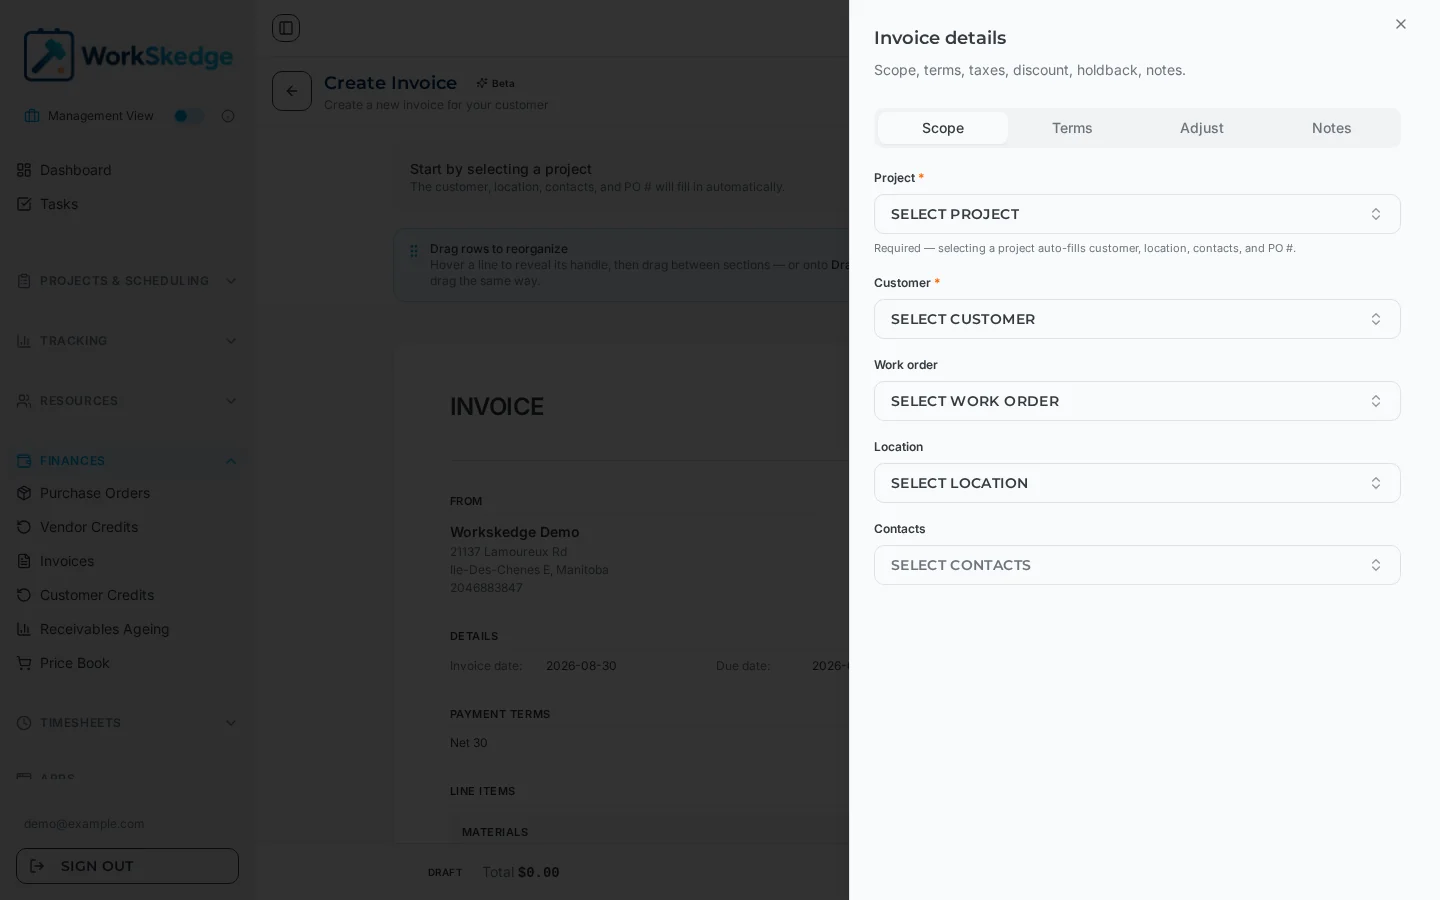Open the Select Work Order dropdown

[1137, 401]
